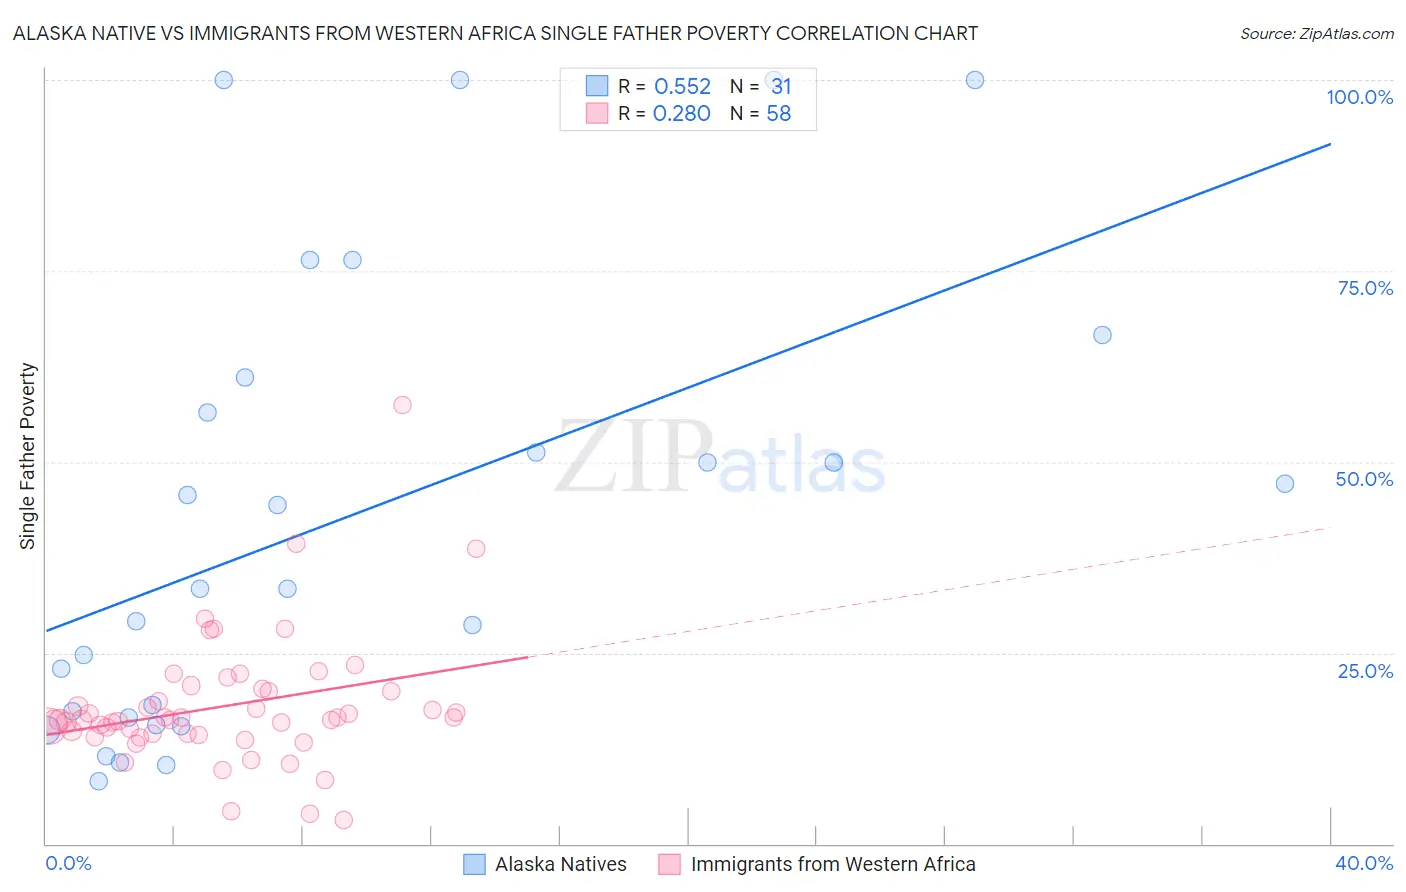Image resolution: width=1406 pixels, height=892 pixels.
Task: Click the 40.0% x-axis label
Action: [x=1364, y=863]
